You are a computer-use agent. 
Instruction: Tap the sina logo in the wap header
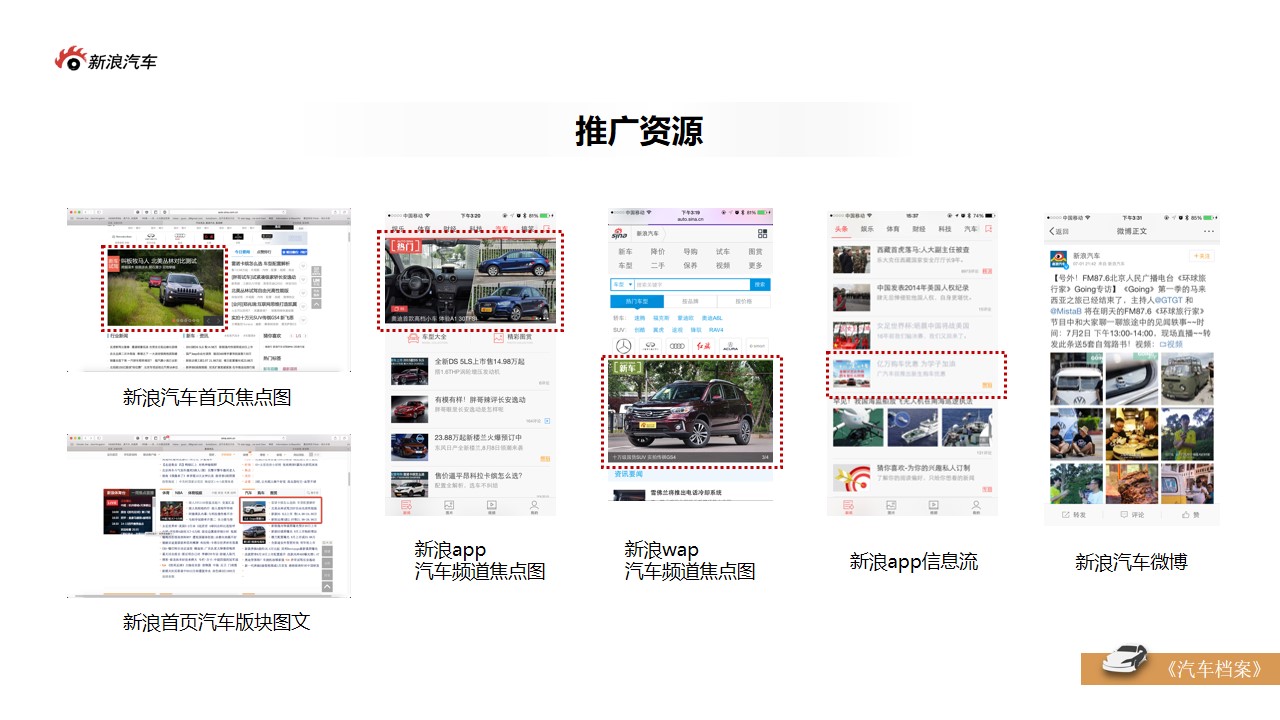point(619,234)
